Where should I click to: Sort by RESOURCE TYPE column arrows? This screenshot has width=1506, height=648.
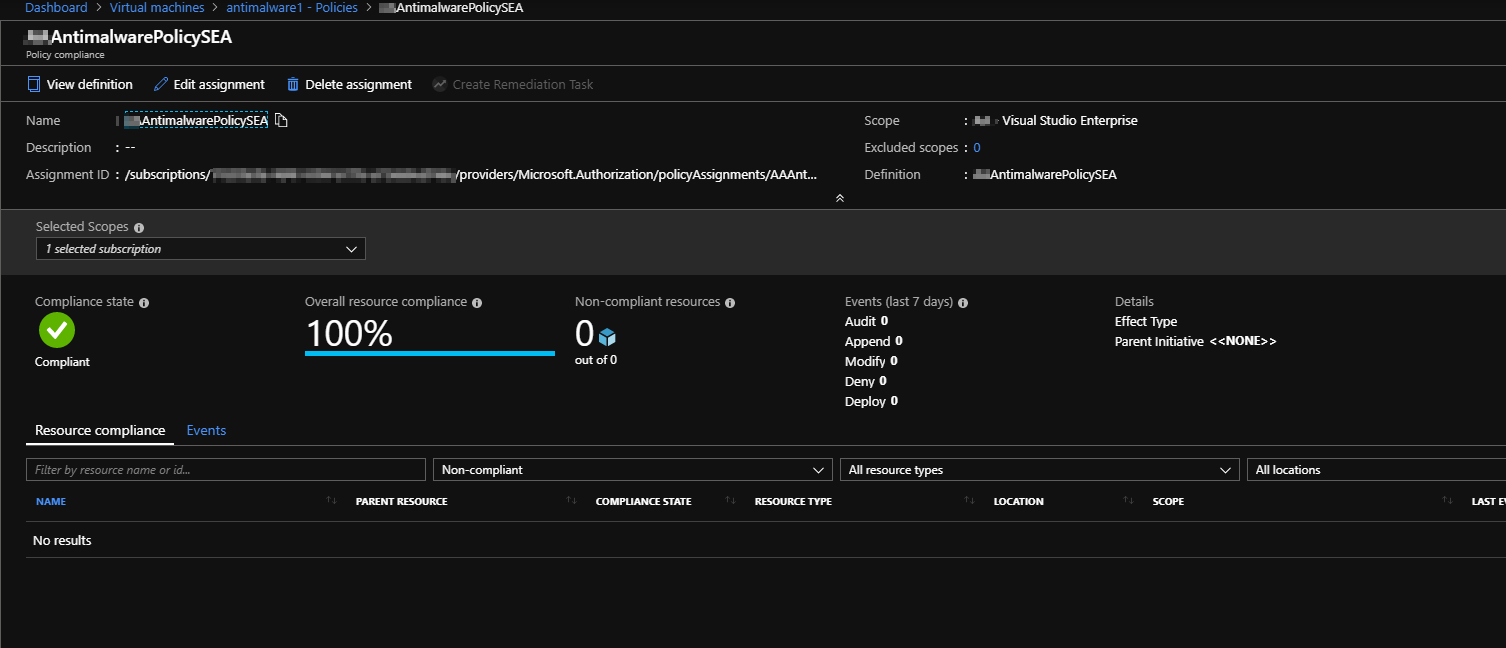[969, 500]
